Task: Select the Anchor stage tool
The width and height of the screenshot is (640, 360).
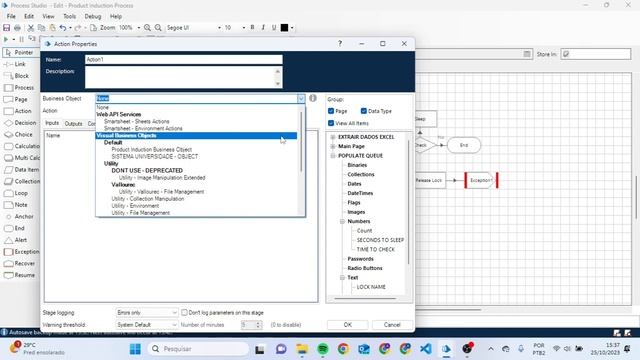Action: tap(19, 216)
